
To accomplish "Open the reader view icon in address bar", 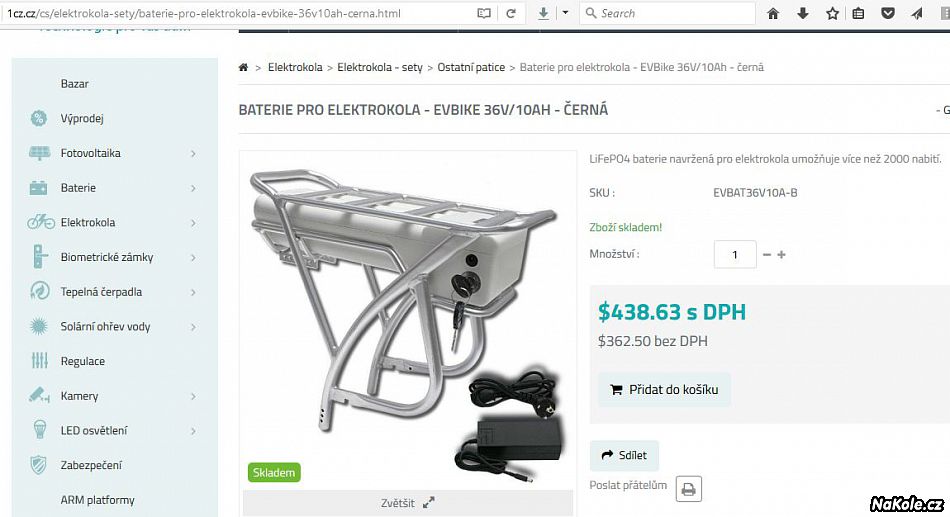I will 483,13.
